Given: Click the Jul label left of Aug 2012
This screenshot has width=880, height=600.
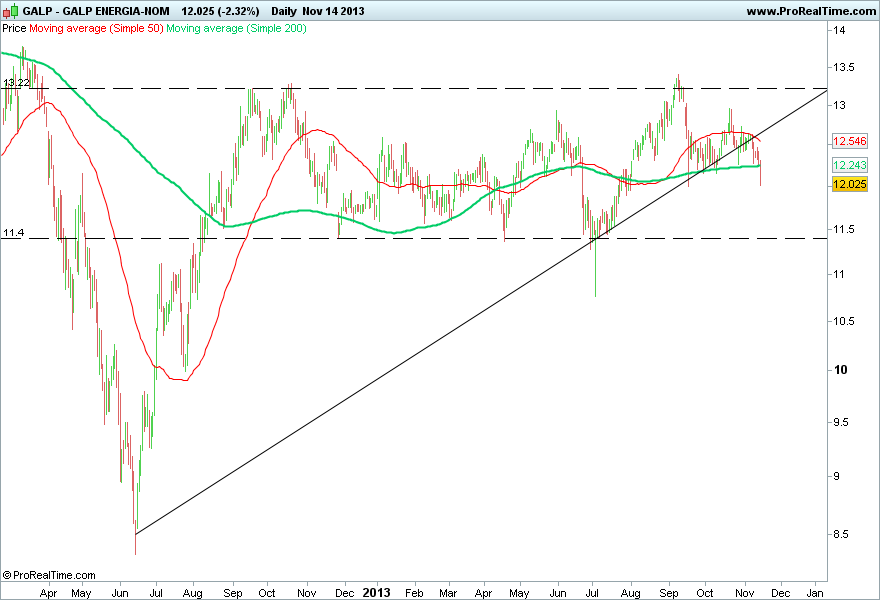Looking at the screenshot, I should pos(156,593).
